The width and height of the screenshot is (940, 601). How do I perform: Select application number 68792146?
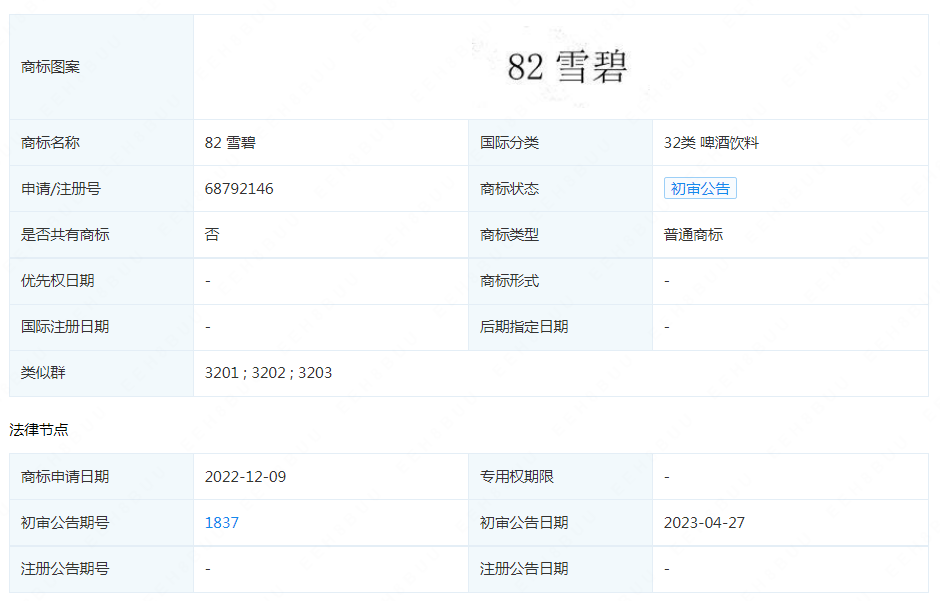[x=239, y=189]
